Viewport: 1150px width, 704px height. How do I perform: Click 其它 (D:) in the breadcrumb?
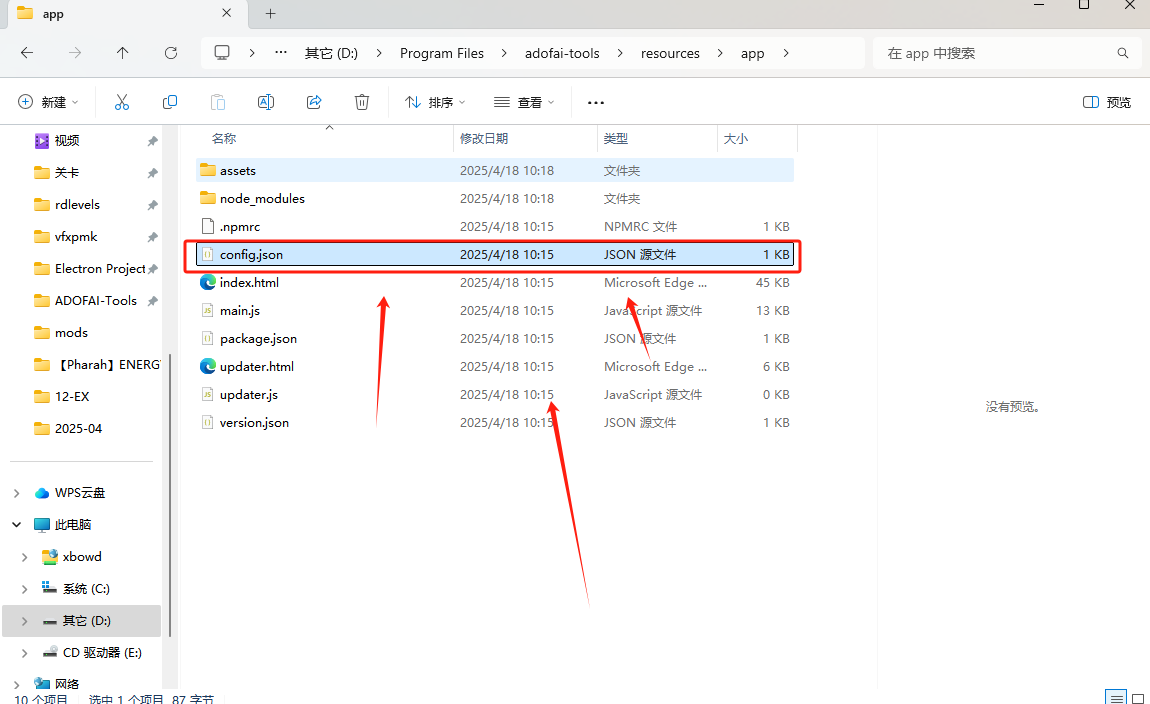pyautogui.click(x=331, y=53)
